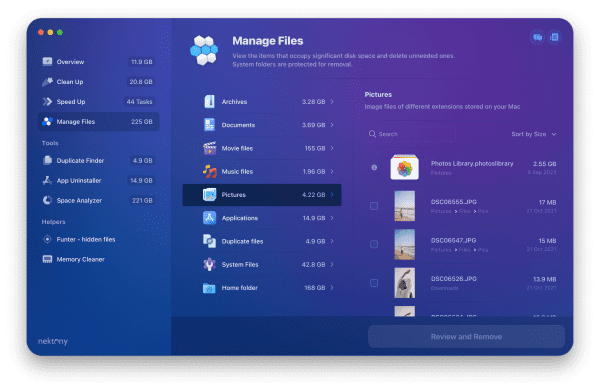
Task: Click the Duplicate files category icon
Action: [209, 241]
